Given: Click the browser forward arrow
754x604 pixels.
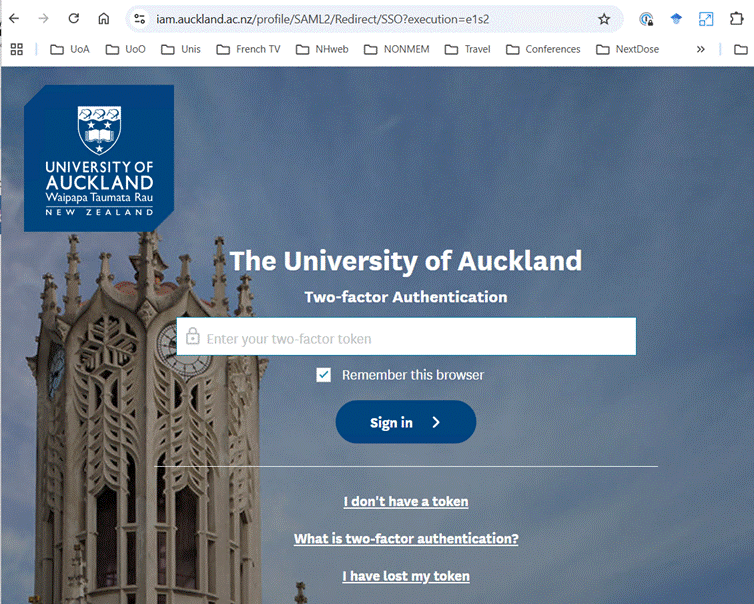Looking at the screenshot, I should [44, 19].
